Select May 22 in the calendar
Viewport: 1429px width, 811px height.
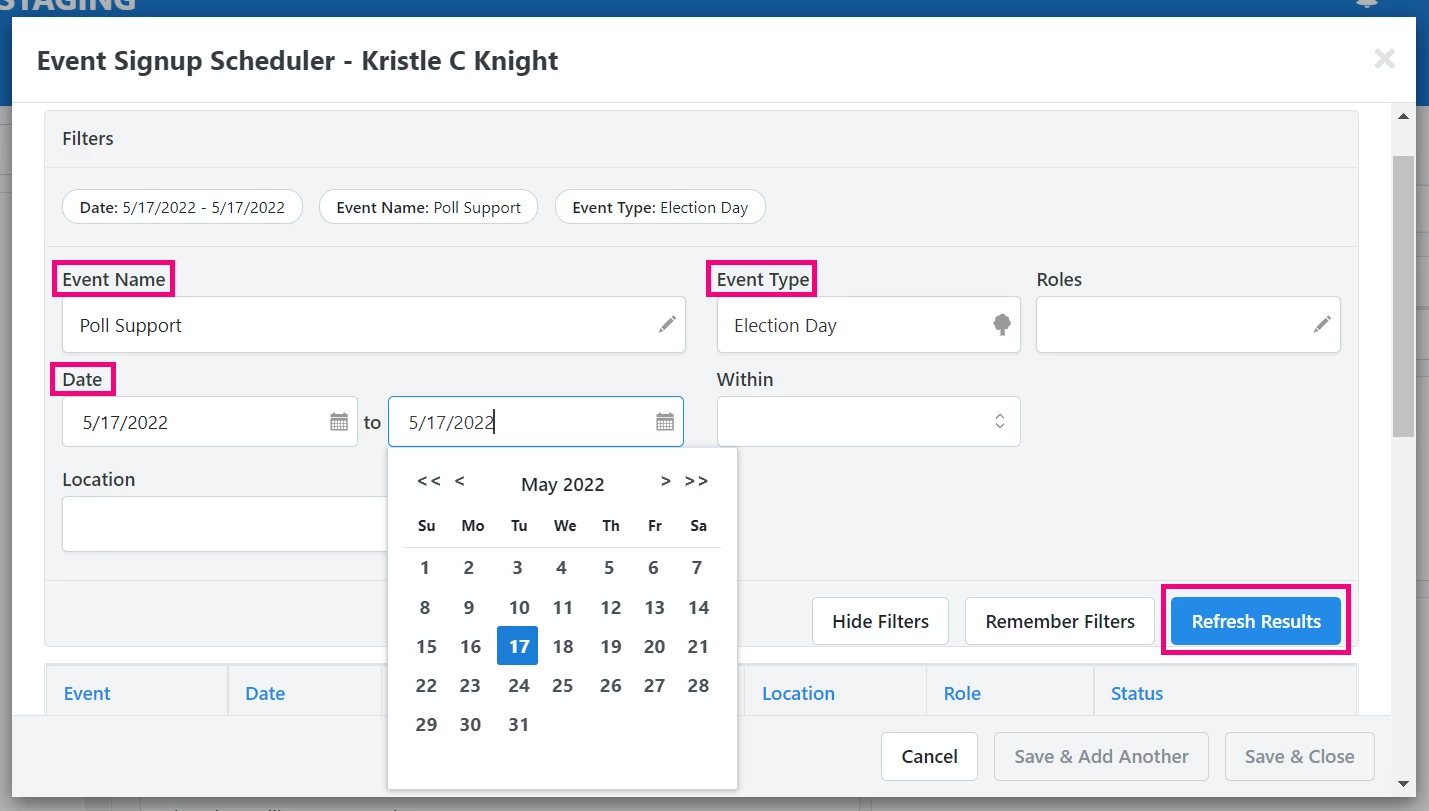426,685
